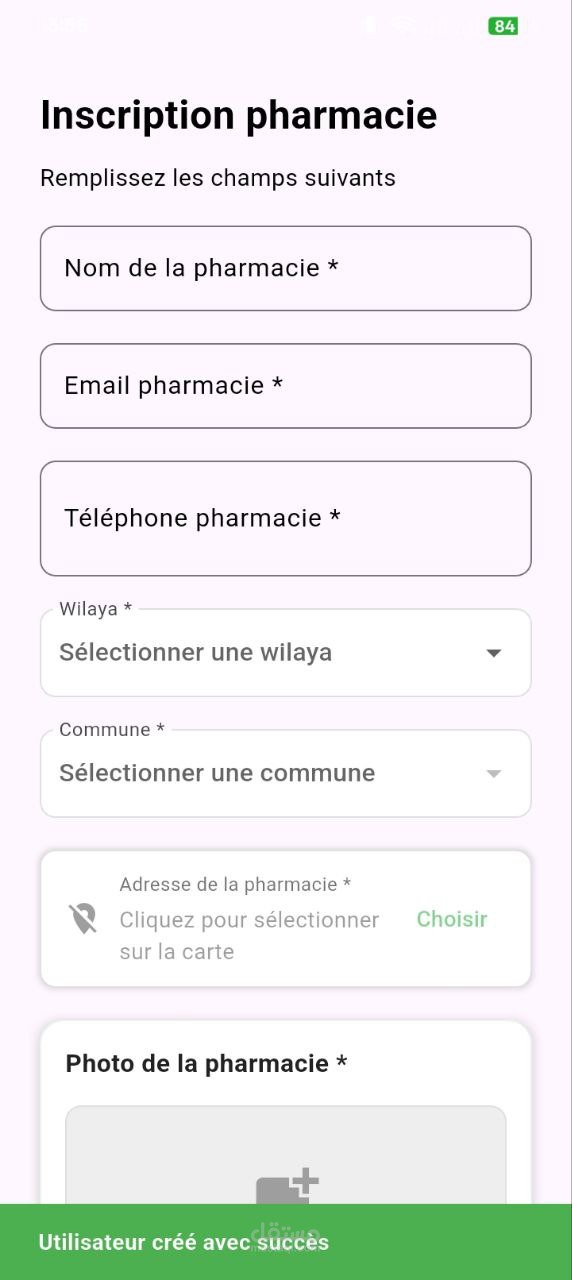Focus the 'Email pharmacie' input field
572x1280 pixels.
pos(286,386)
